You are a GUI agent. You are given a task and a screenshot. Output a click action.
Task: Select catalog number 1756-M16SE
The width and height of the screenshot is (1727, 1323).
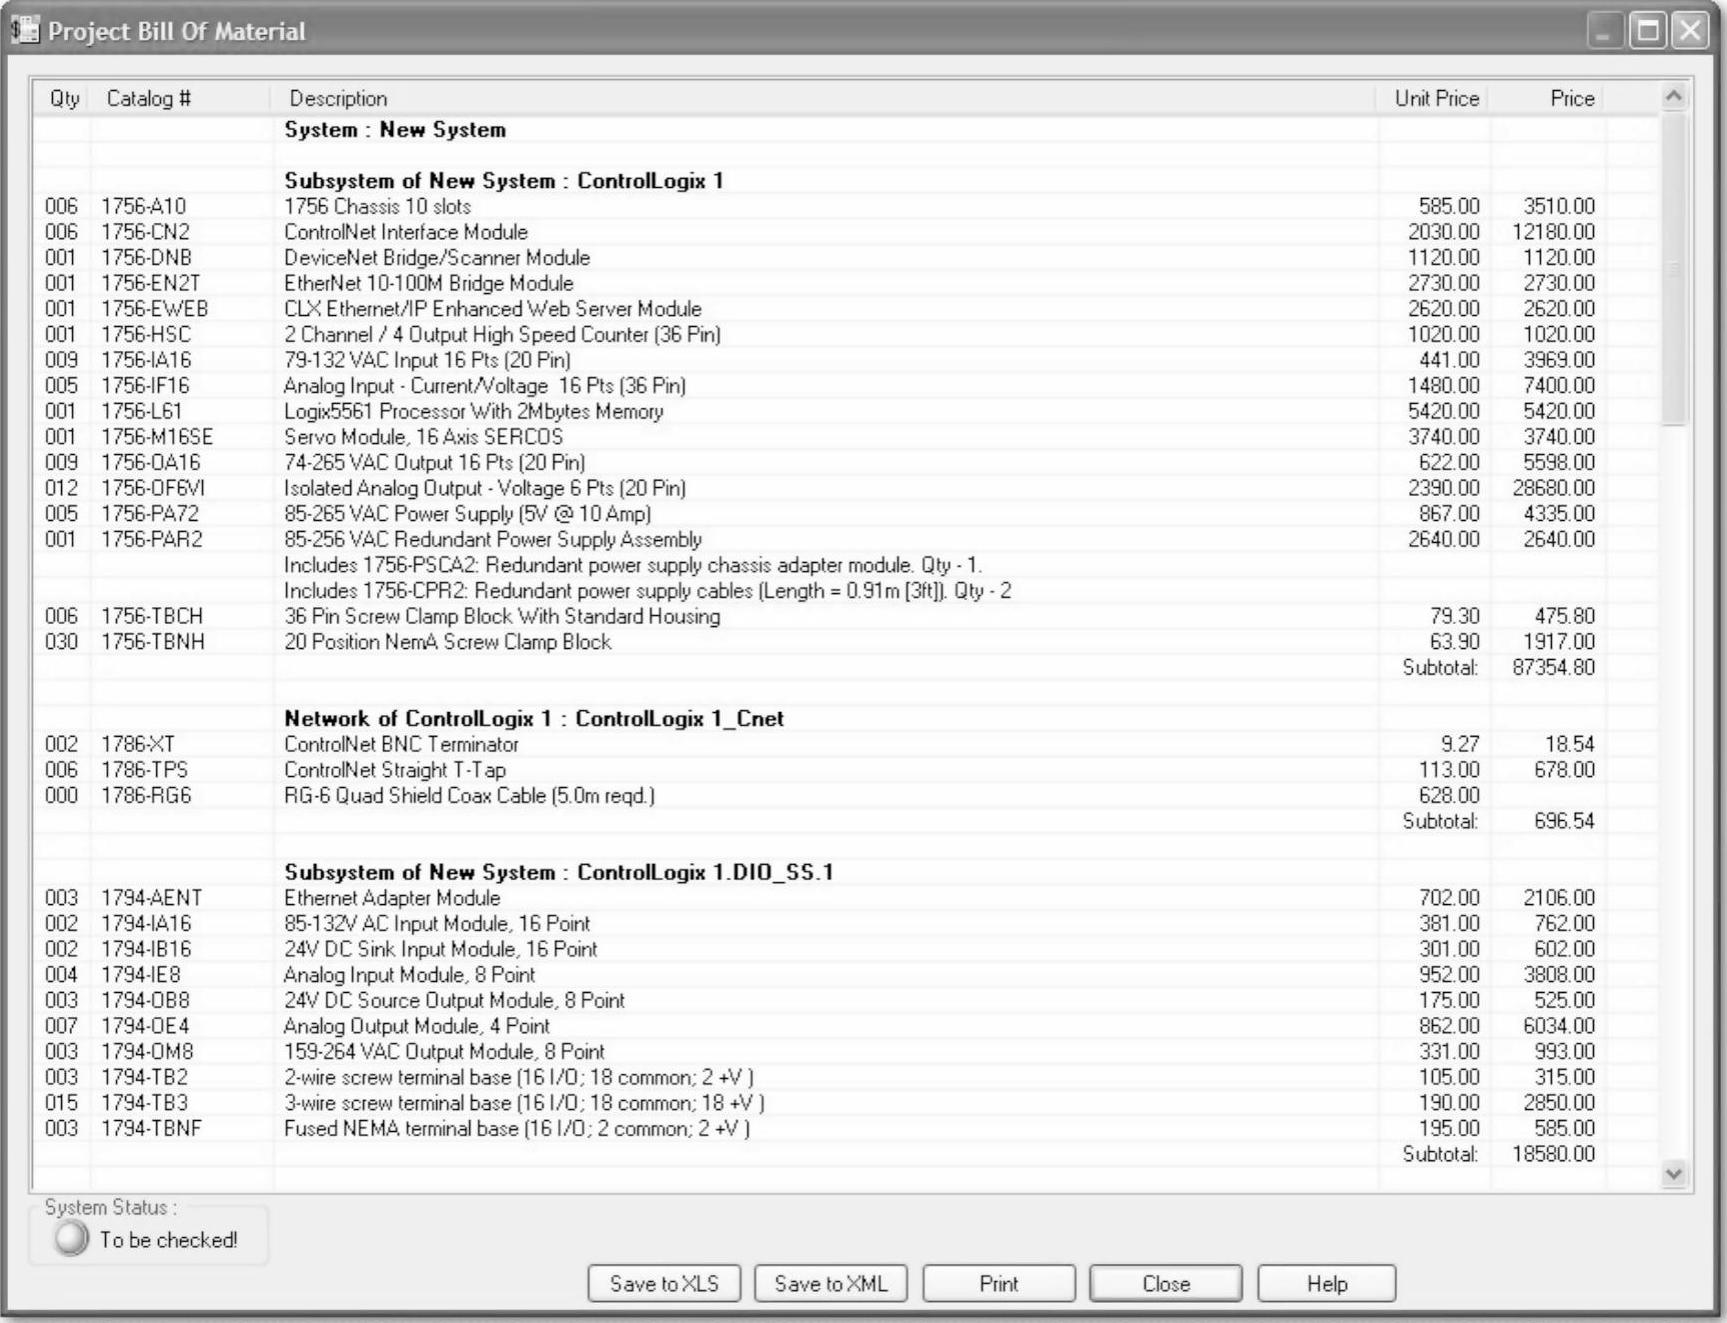click(x=157, y=437)
